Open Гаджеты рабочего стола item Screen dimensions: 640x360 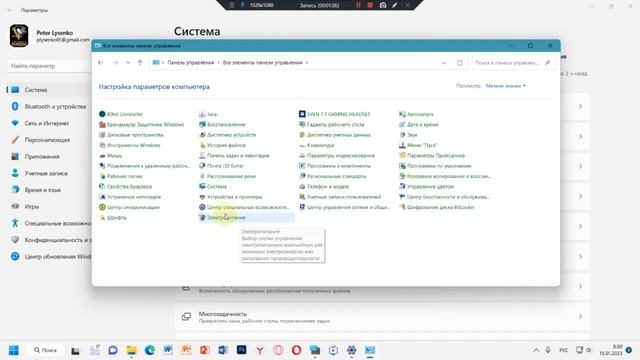(331, 124)
